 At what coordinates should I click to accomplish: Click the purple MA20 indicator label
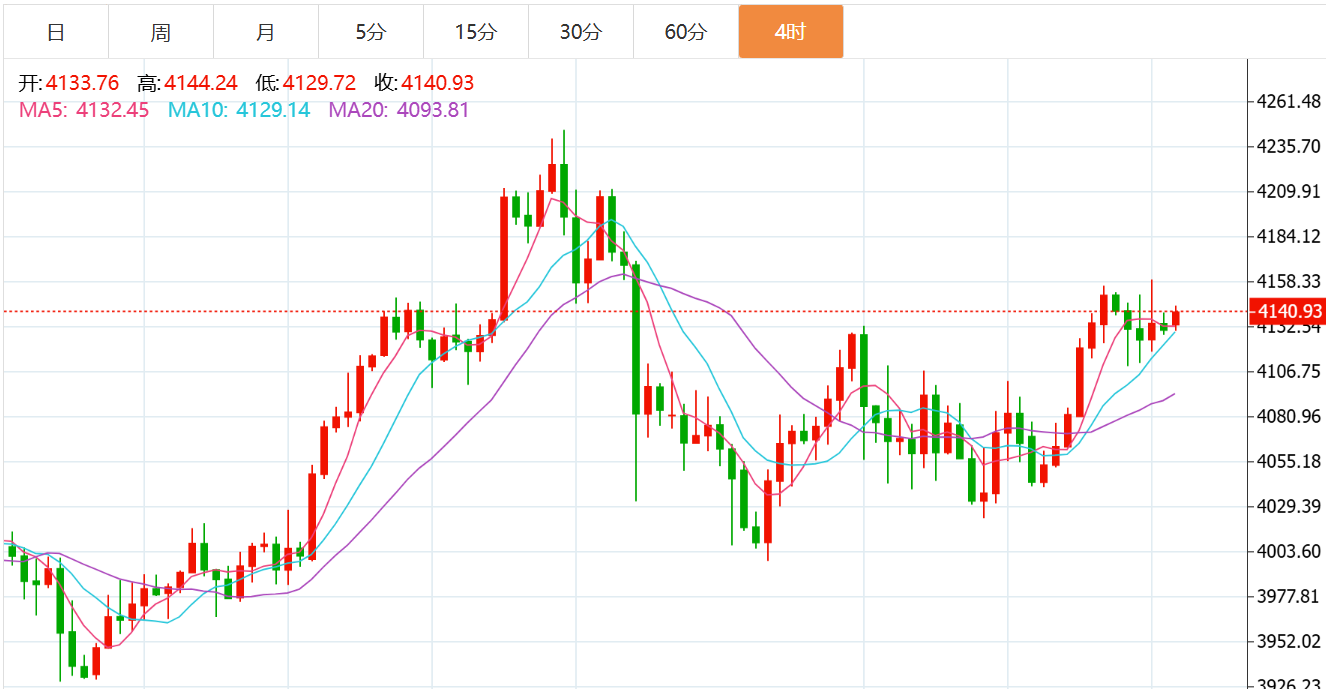(x=398, y=110)
